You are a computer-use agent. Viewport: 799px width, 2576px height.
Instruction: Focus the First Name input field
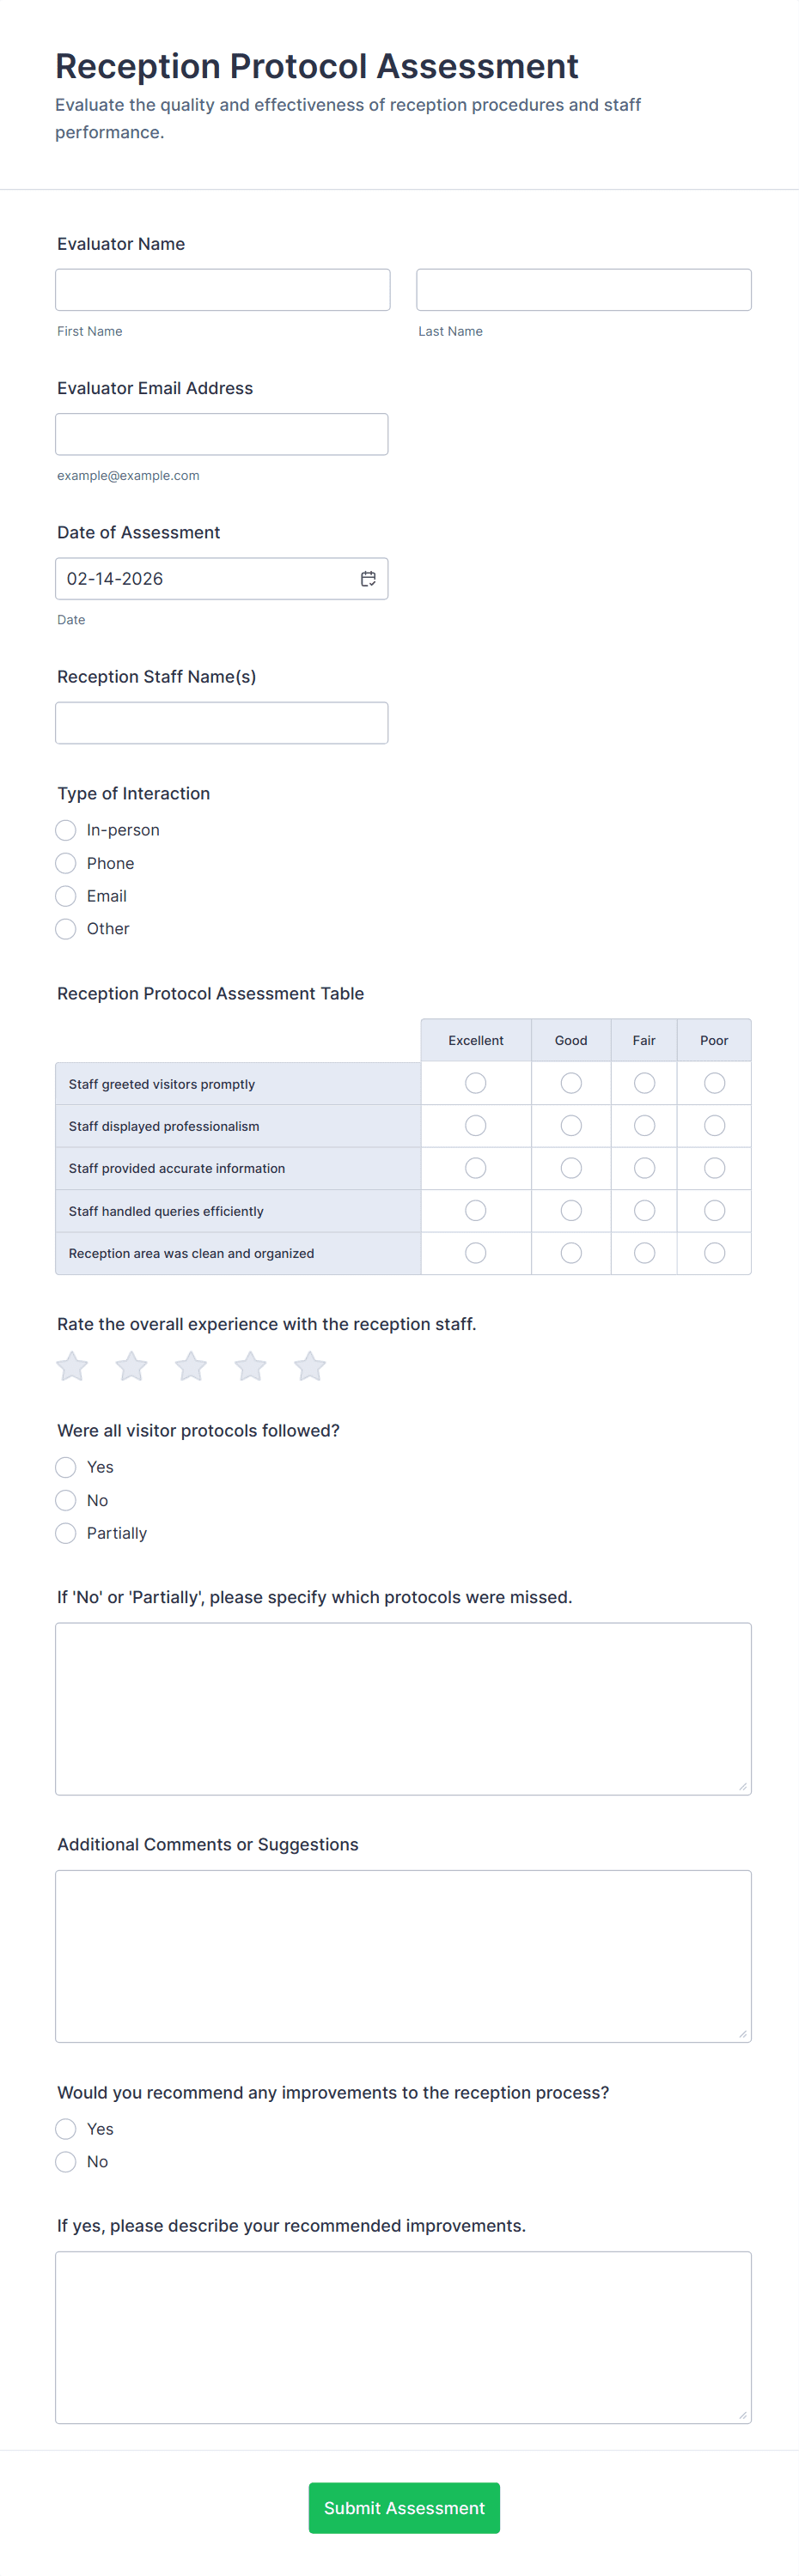pos(223,290)
